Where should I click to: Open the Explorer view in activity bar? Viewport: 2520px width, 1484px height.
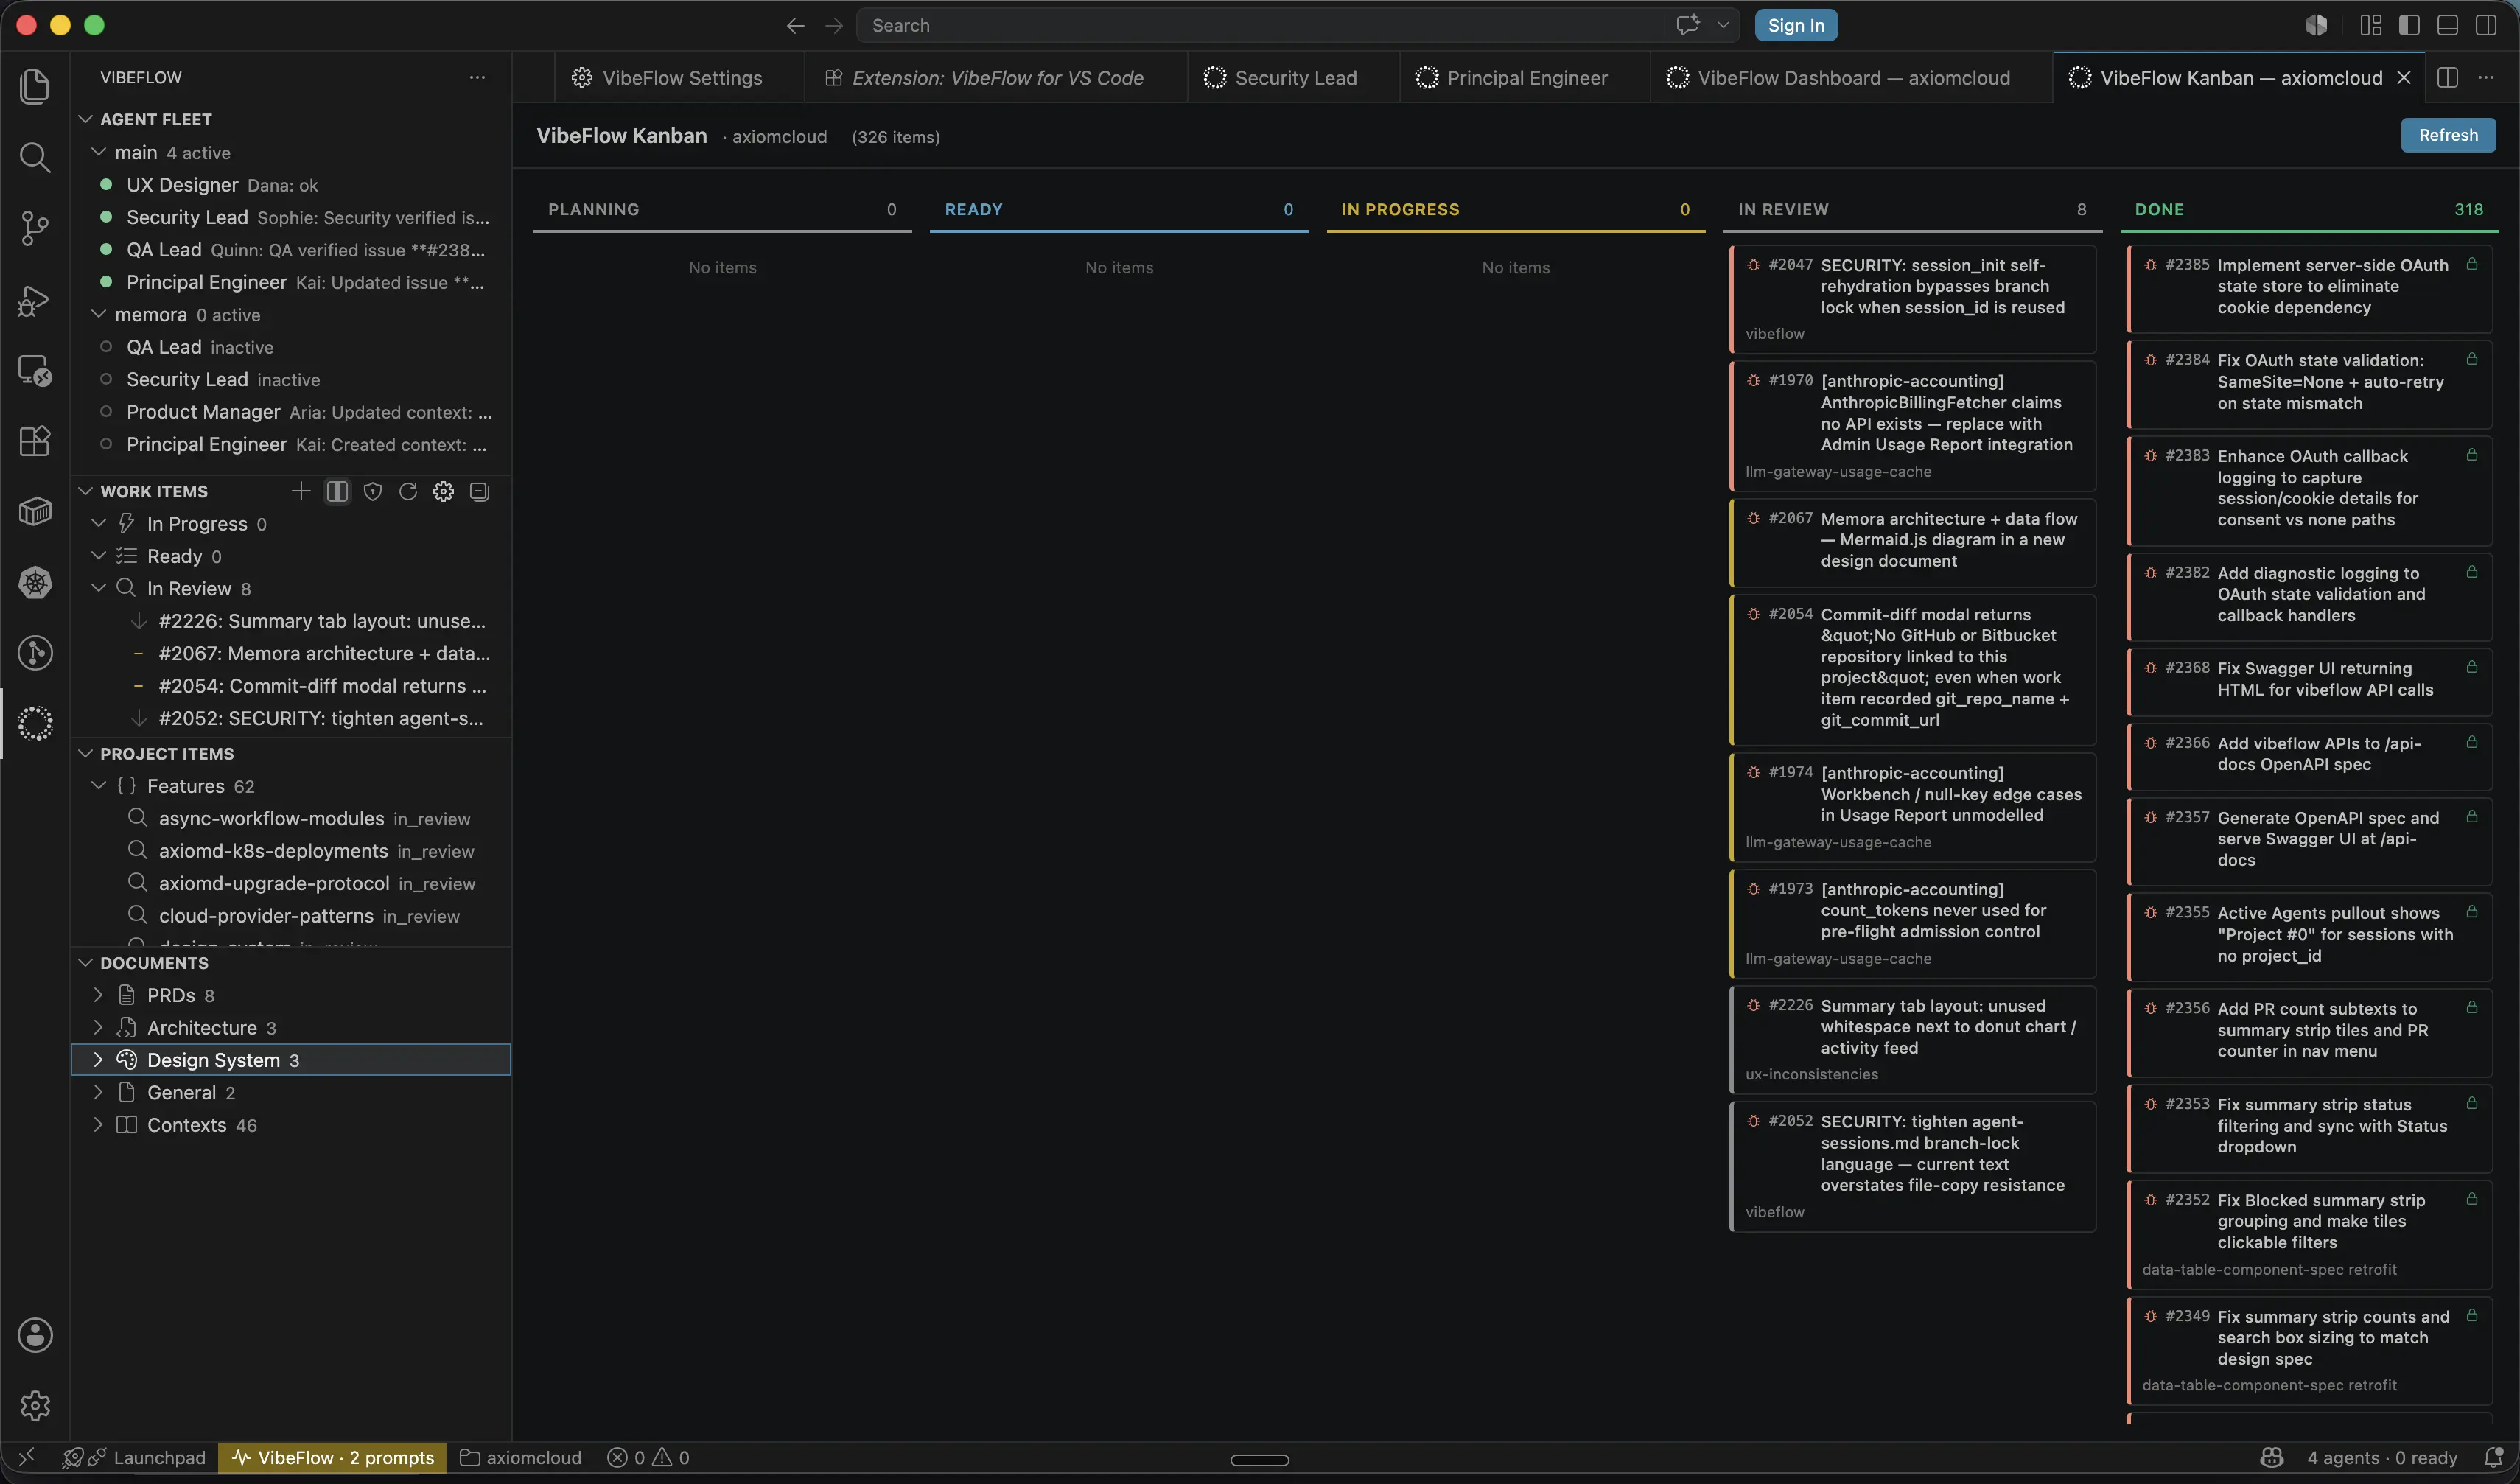point(35,86)
